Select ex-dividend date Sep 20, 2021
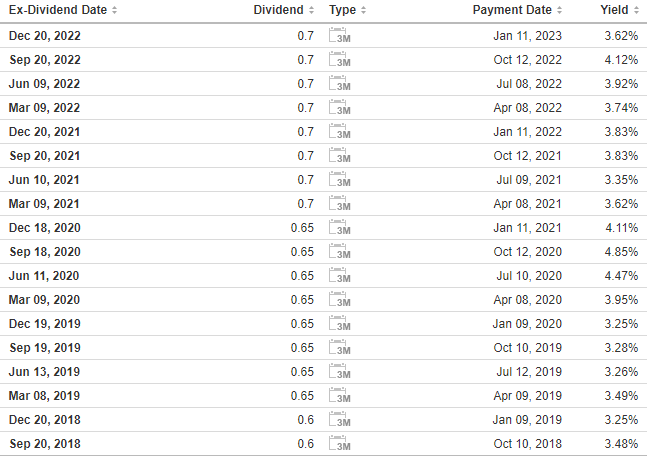Viewport: 647px width, 456px height. [44, 156]
